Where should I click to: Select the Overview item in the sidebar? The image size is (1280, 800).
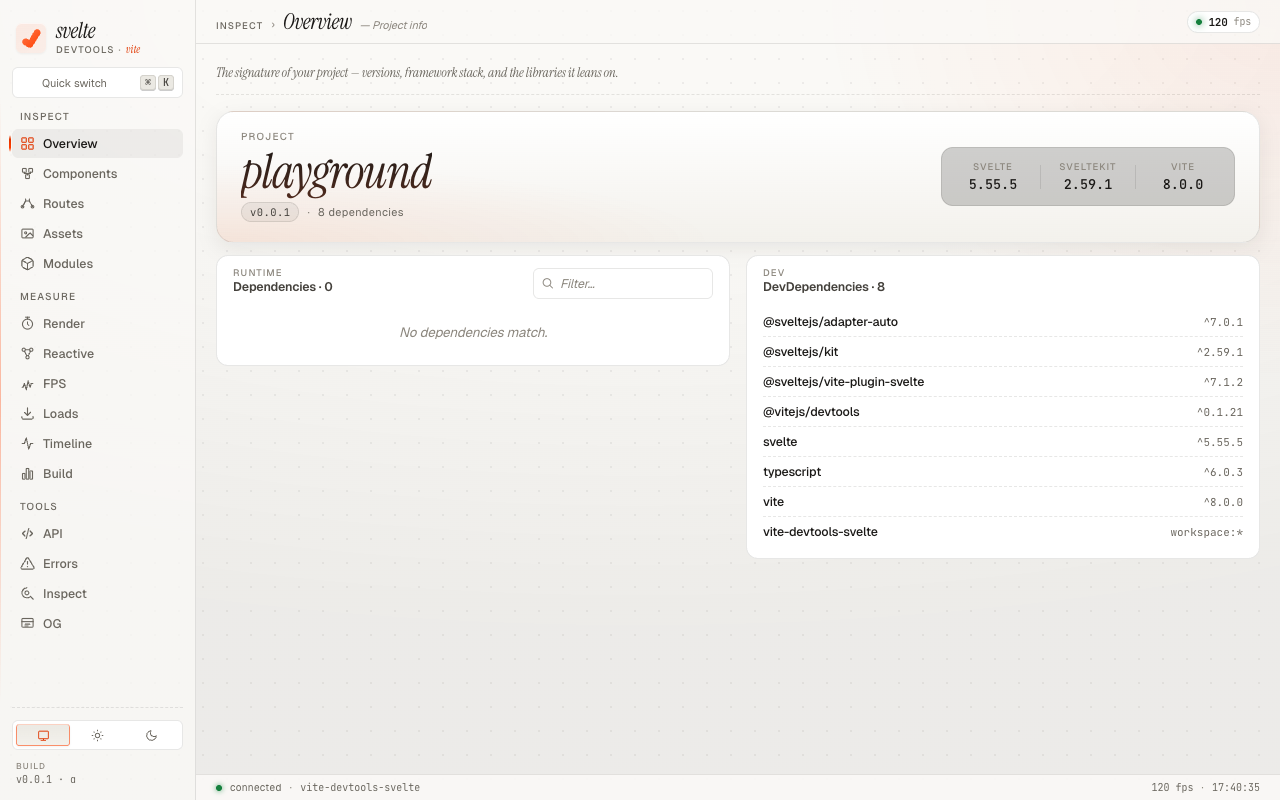[x=97, y=144]
